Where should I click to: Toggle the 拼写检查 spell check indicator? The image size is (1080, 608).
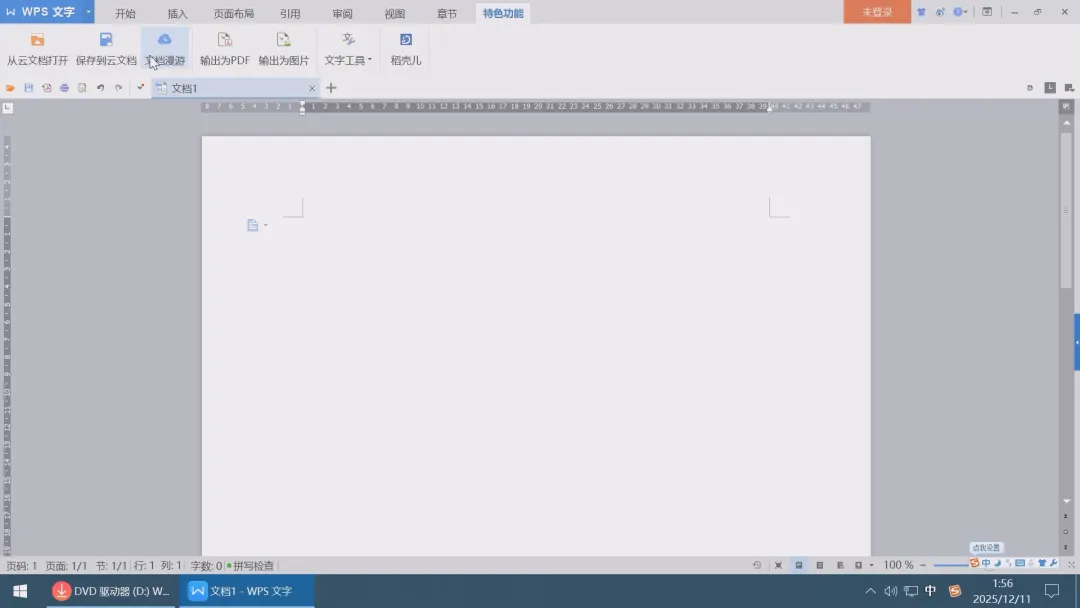click(x=250, y=566)
